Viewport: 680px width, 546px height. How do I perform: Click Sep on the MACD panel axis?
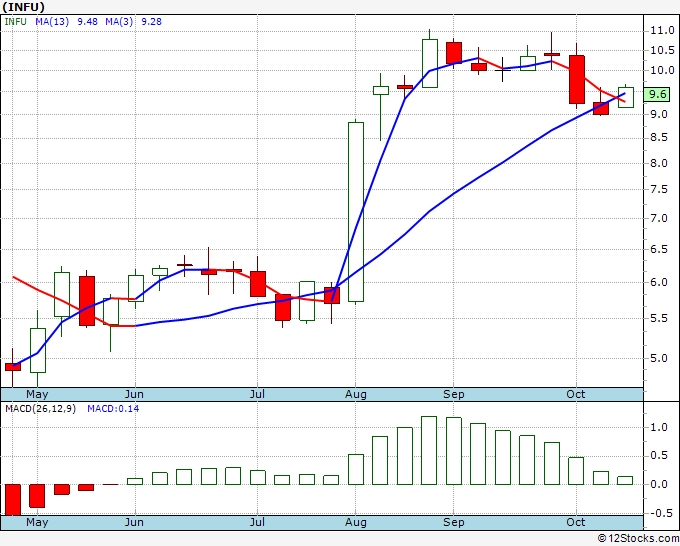click(x=454, y=522)
